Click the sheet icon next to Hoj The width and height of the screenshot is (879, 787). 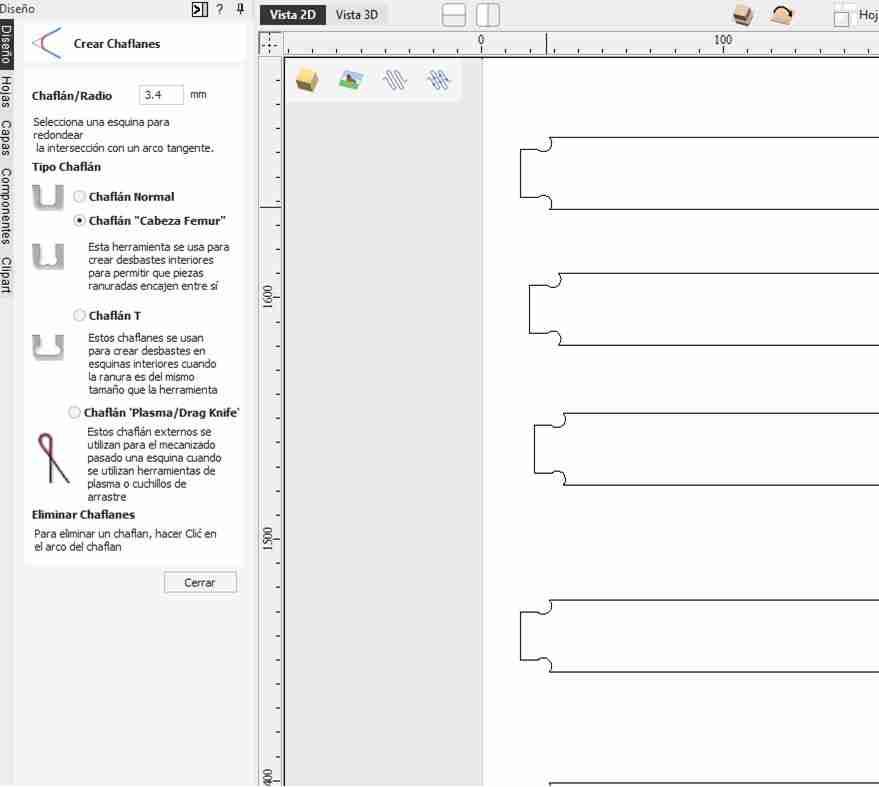(x=841, y=17)
